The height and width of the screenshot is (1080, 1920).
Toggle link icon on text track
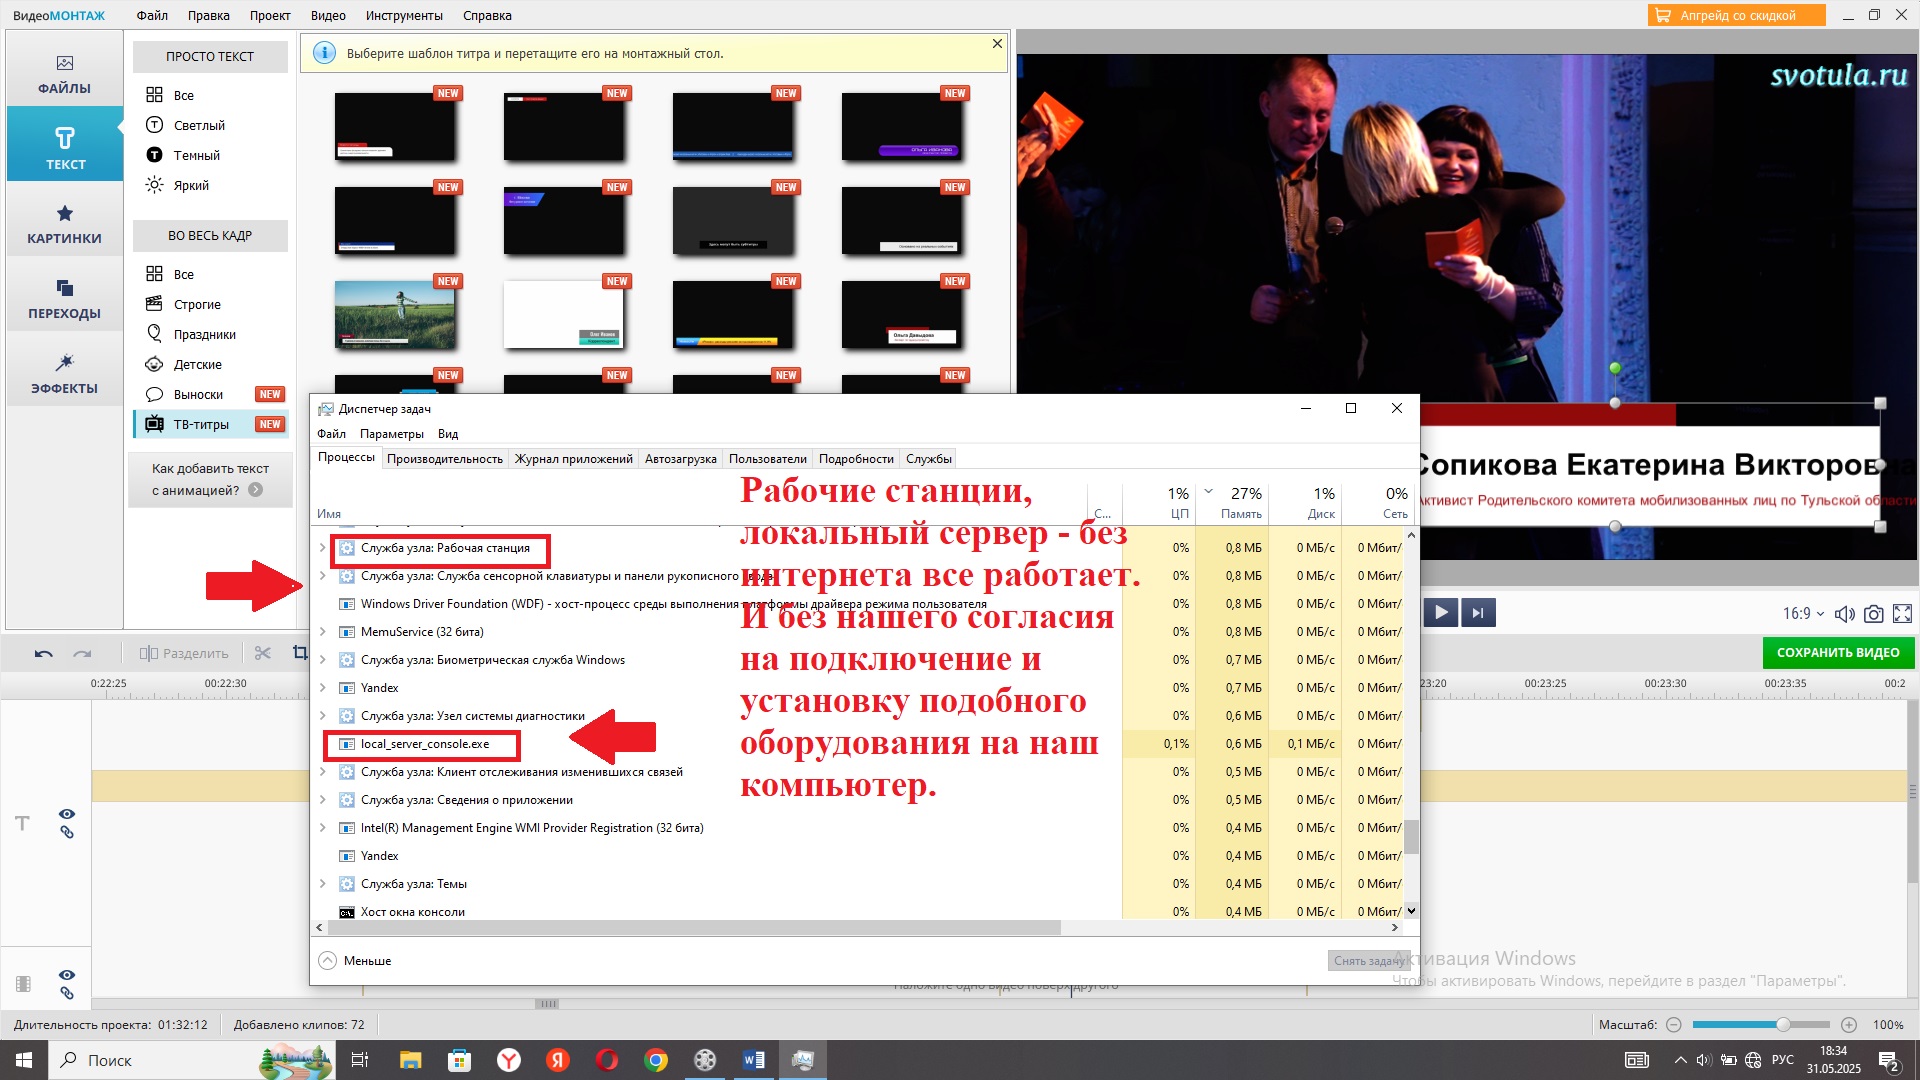pyautogui.click(x=67, y=832)
